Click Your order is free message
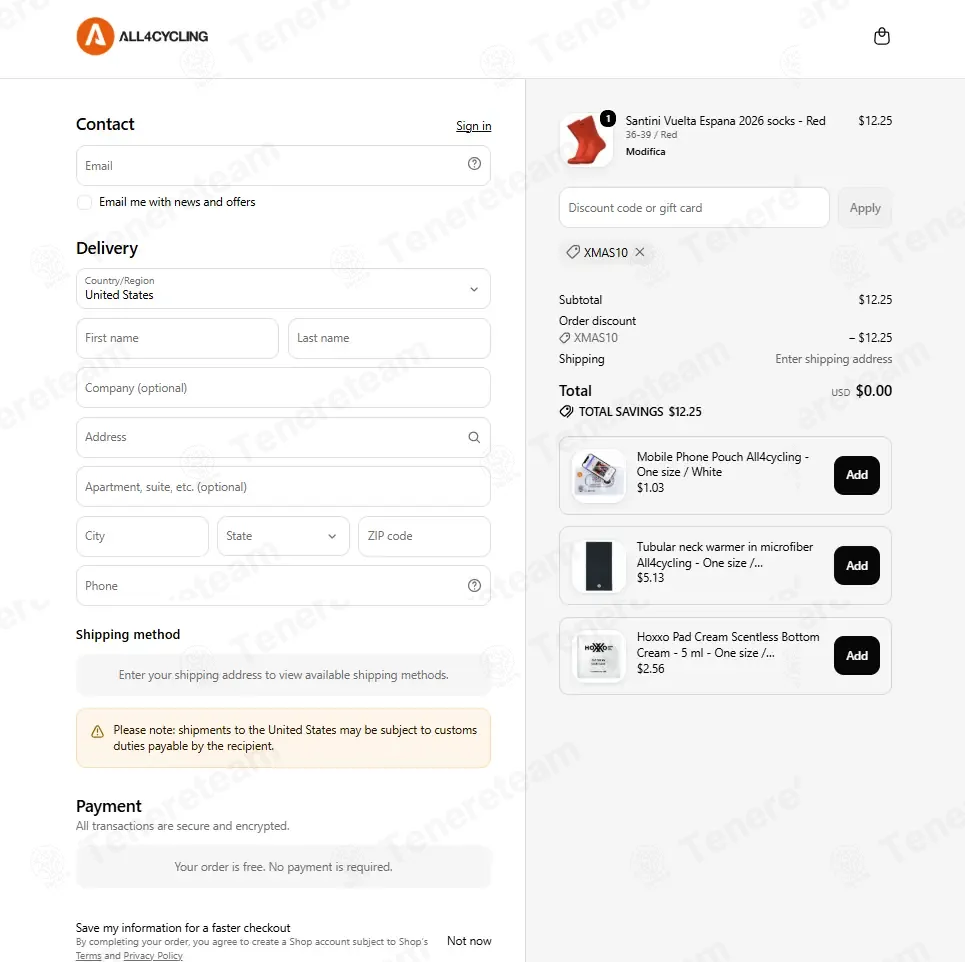The width and height of the screenshot is (965, 962). (283, 867)
